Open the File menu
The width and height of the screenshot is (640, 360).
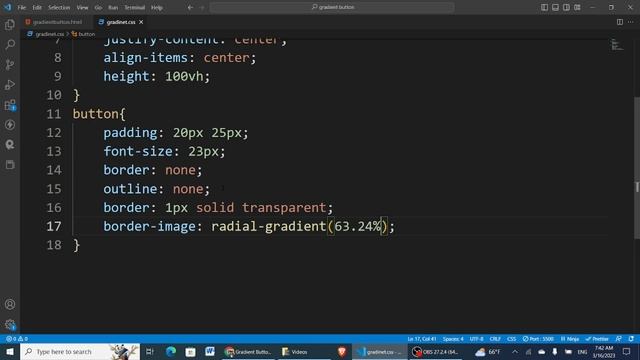pyautogui.click(x=22, y=7)
